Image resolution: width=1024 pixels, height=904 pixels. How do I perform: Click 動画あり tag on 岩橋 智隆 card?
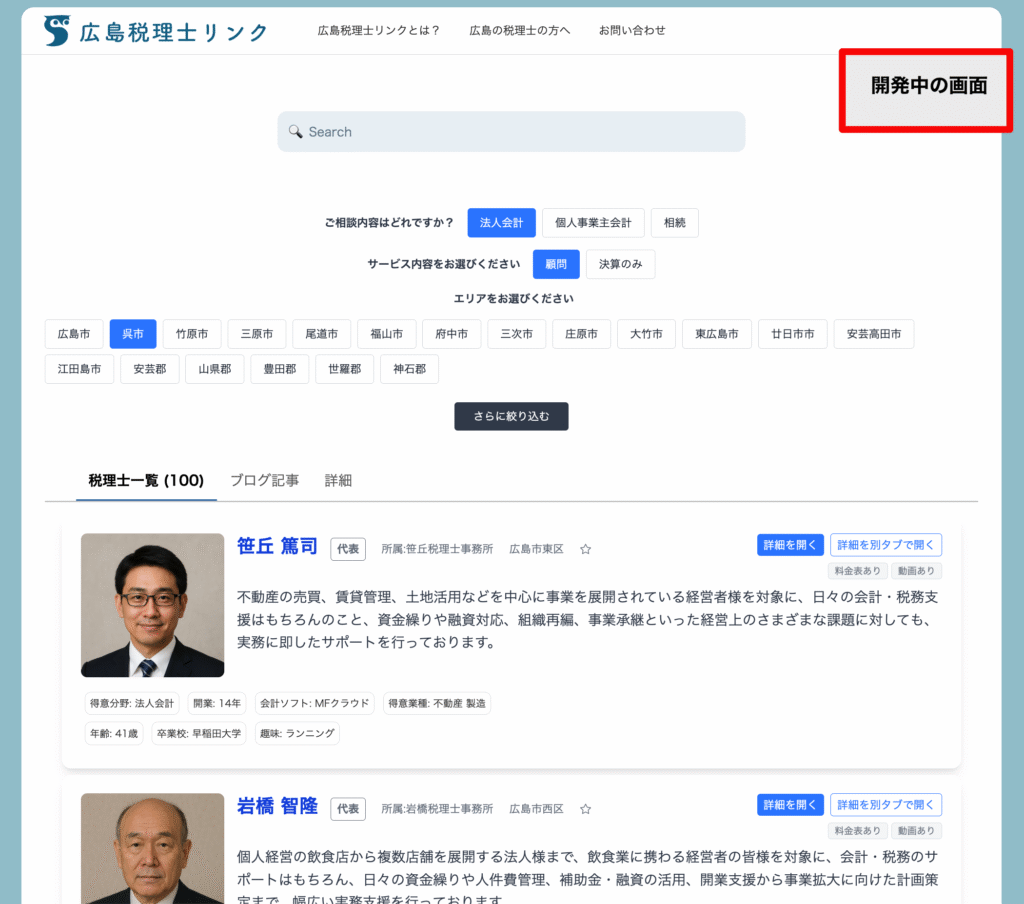[916, 831]
